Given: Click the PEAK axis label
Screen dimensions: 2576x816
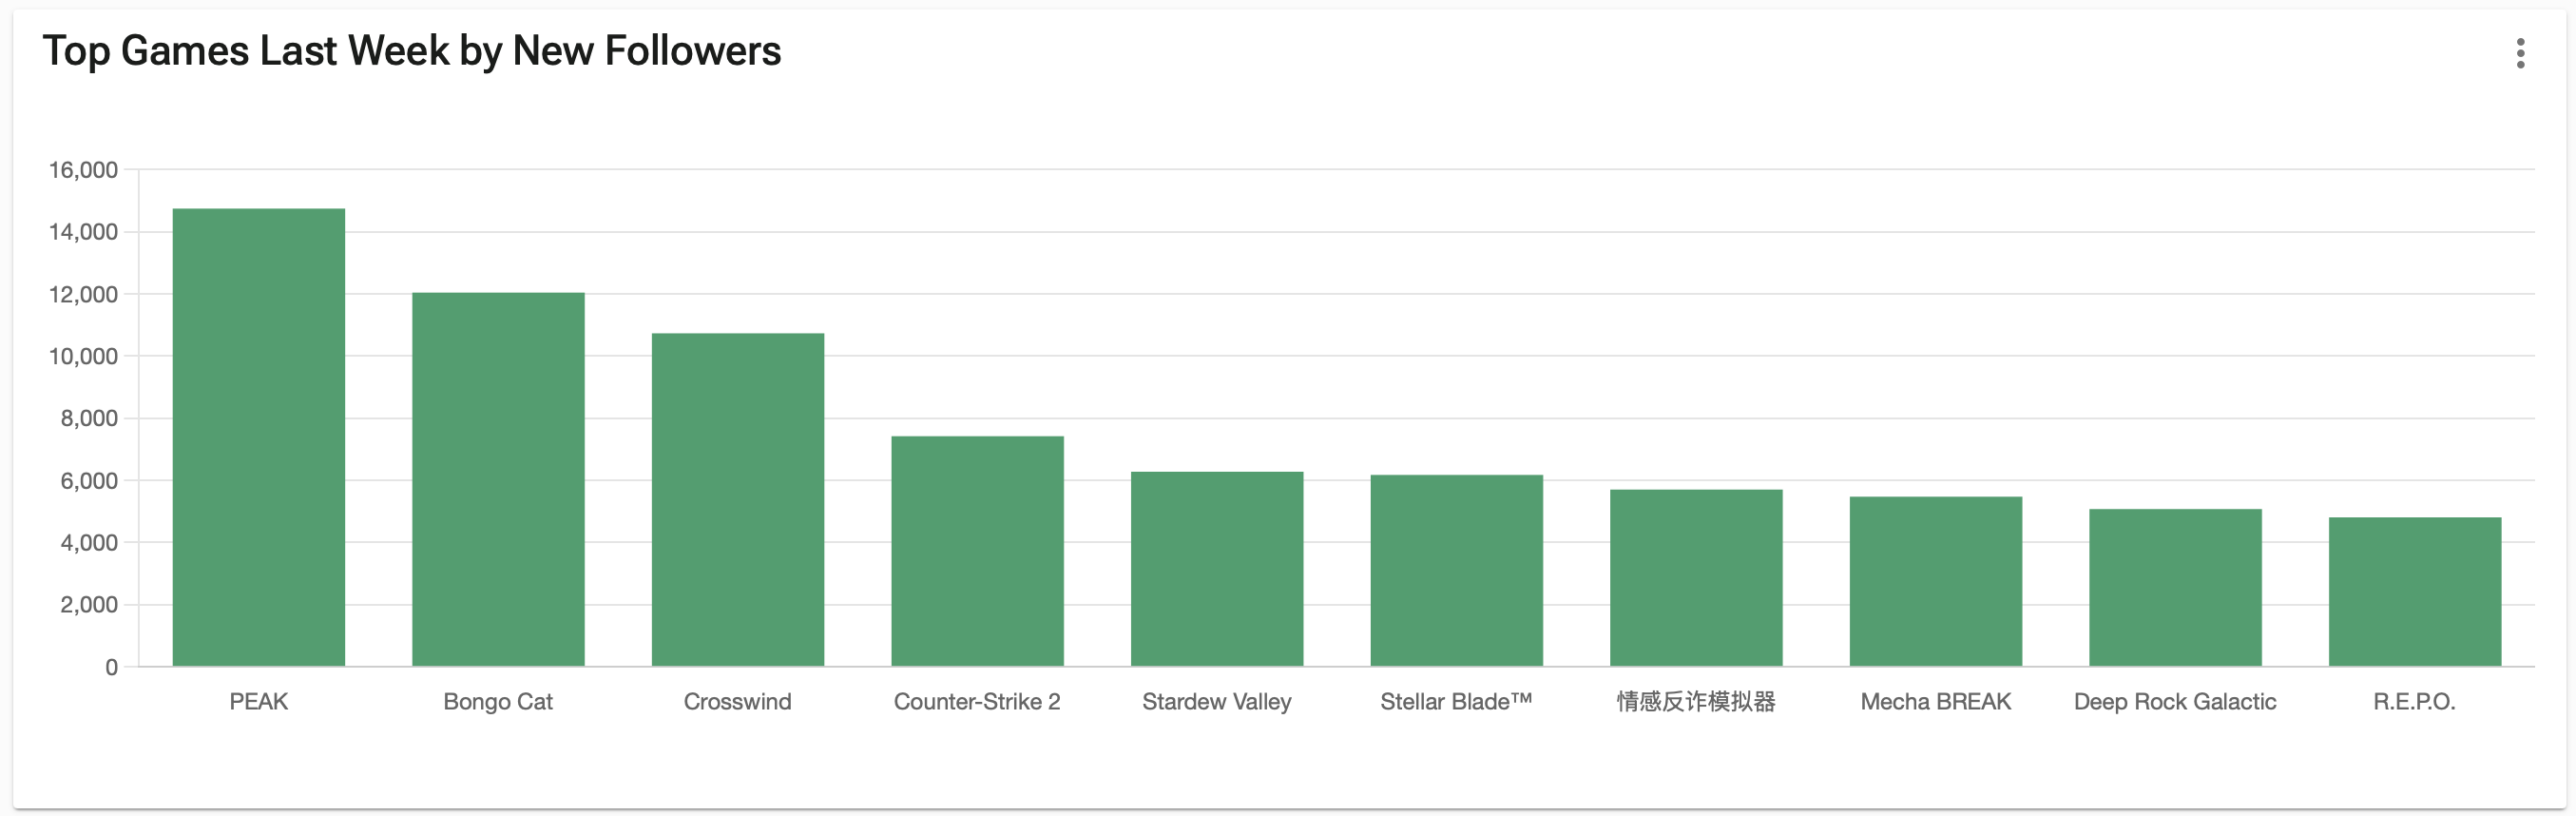Looking at the screenshot, I should coord(259,702).
